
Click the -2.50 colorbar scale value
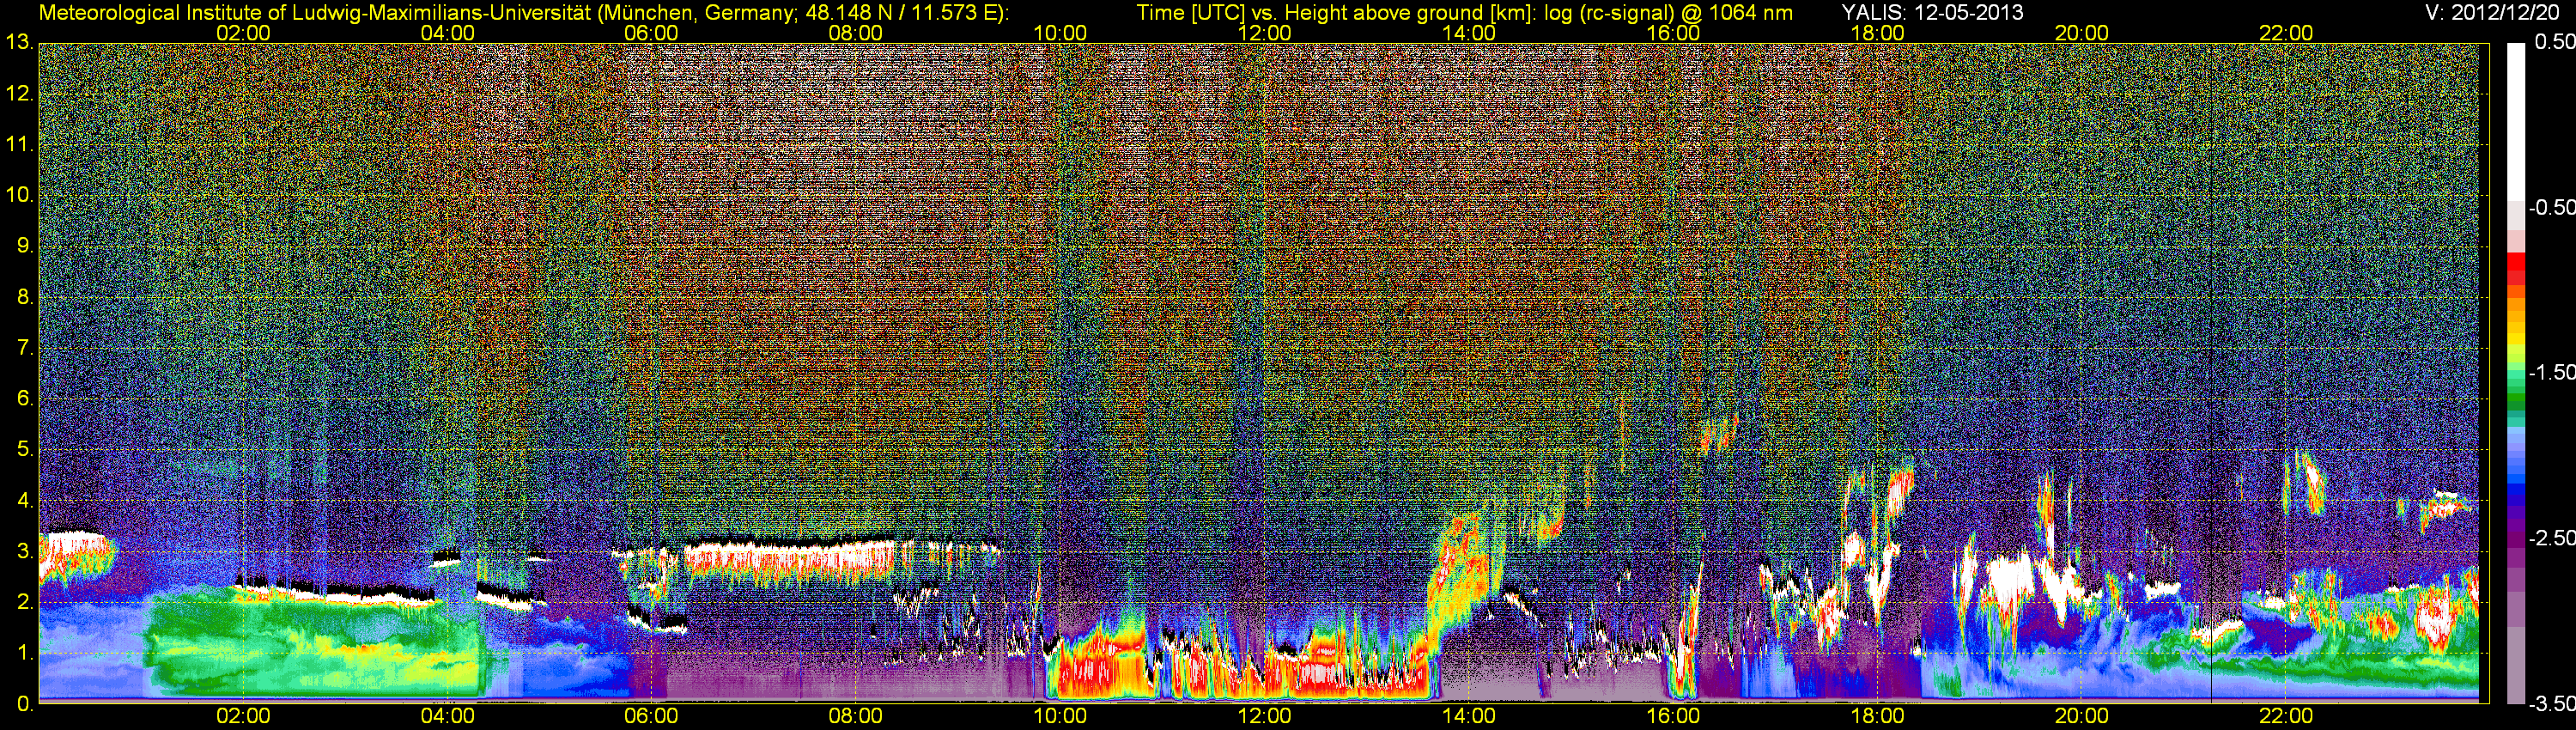tap(2551, 538)
